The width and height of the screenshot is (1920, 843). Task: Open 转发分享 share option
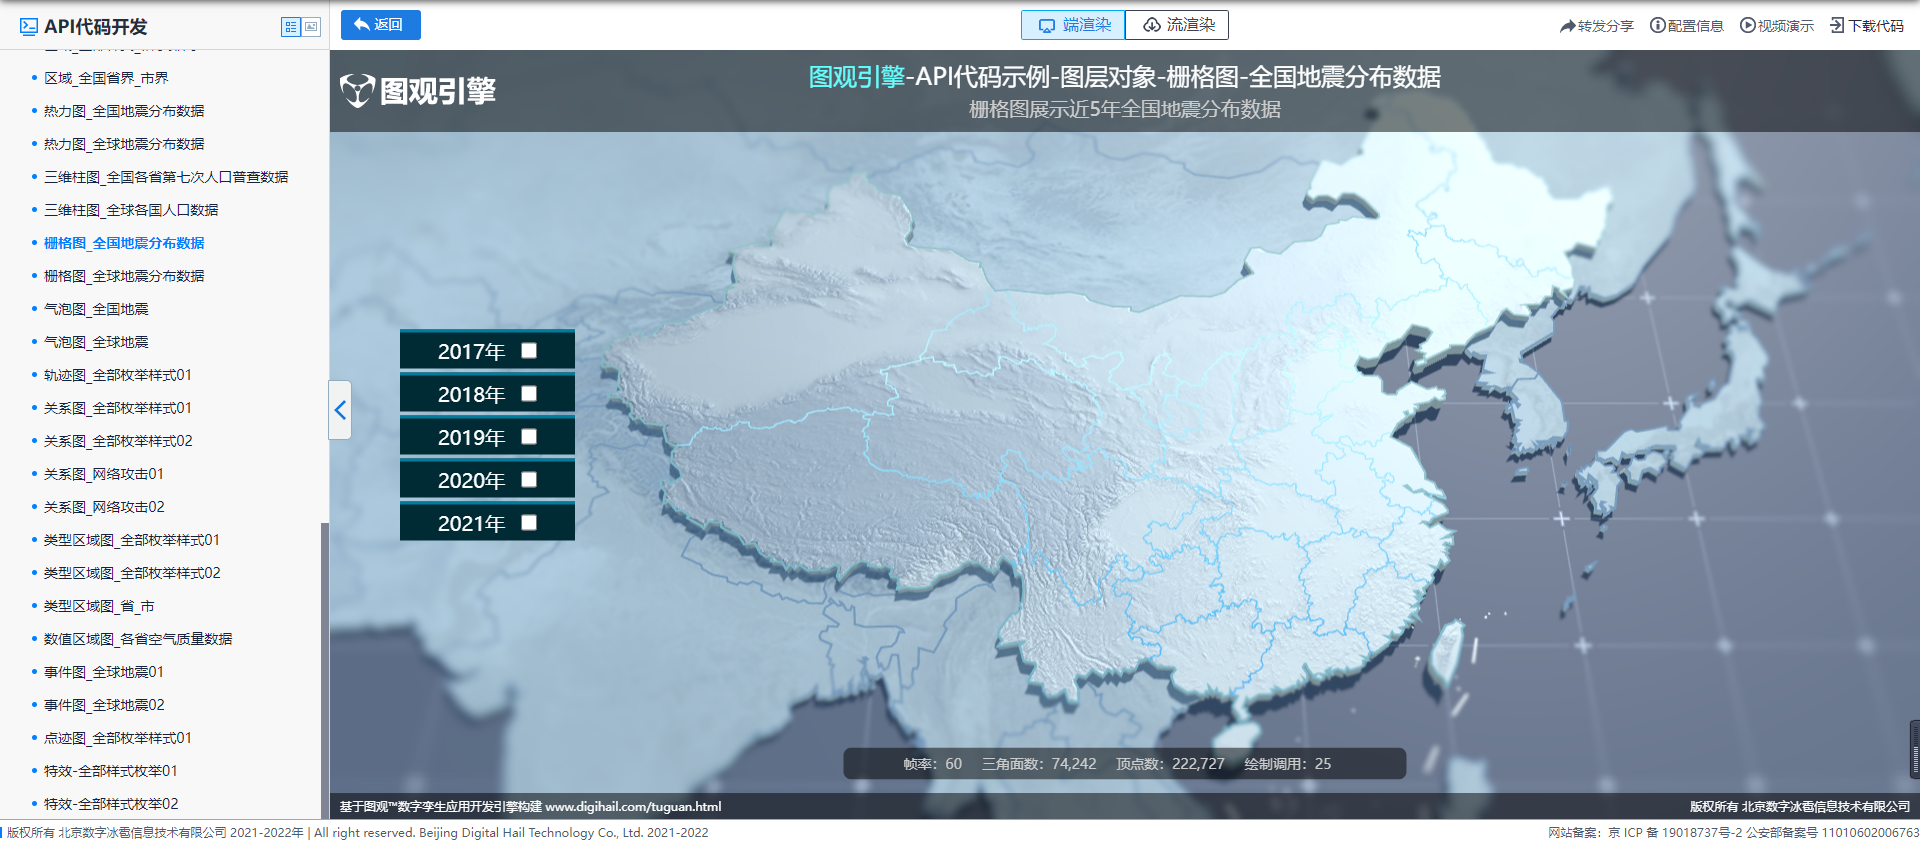(1597, 26)
